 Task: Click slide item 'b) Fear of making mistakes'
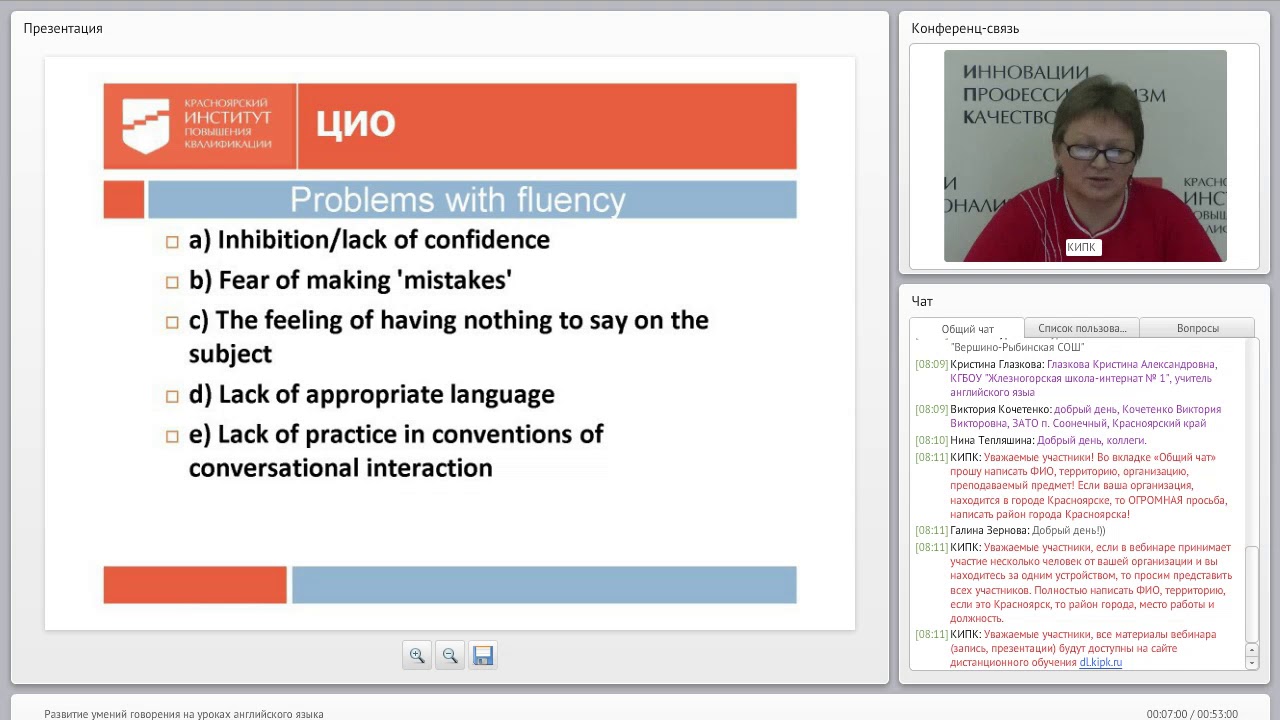click(x=350, y=280)
